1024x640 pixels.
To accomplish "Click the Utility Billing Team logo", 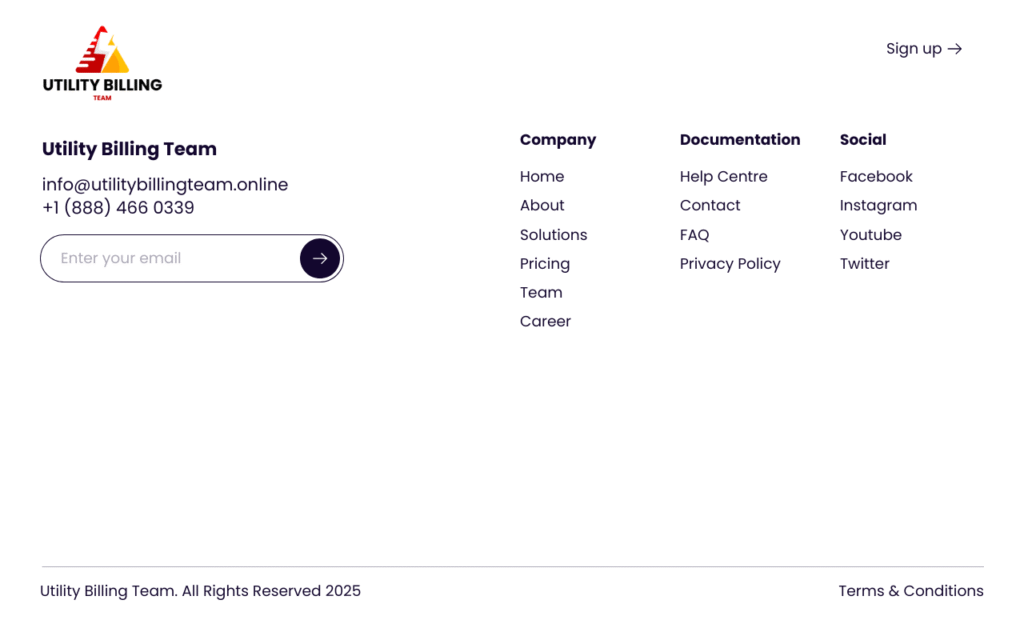I will [x=102, y=63].
